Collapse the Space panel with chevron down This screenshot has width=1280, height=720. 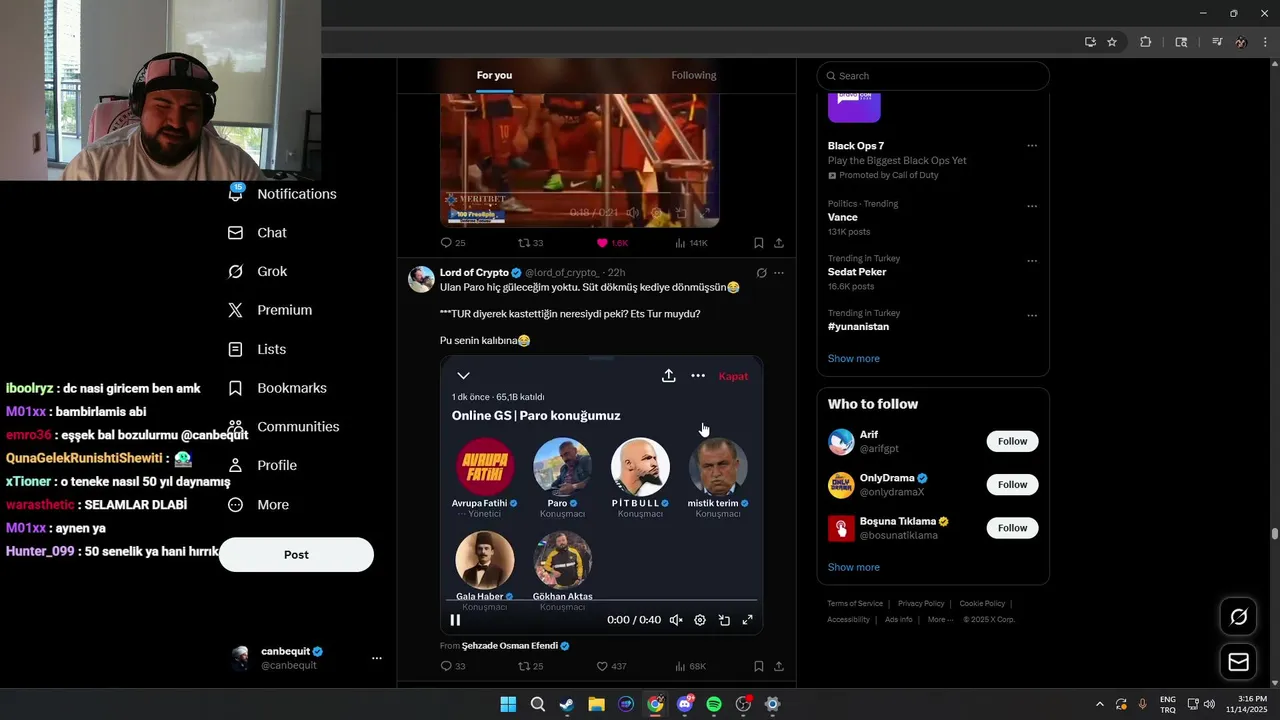click(463, 376)
